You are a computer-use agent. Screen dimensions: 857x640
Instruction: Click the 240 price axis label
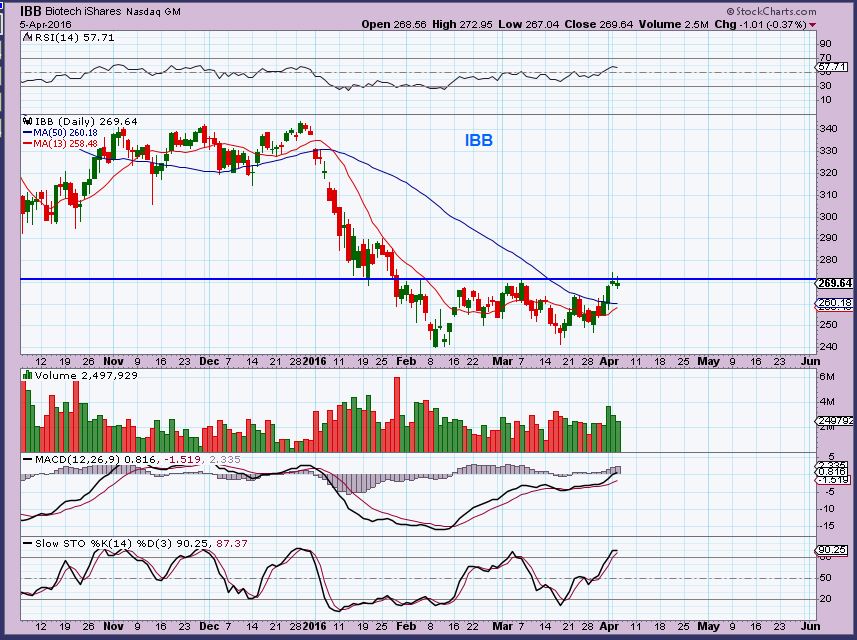829,347
